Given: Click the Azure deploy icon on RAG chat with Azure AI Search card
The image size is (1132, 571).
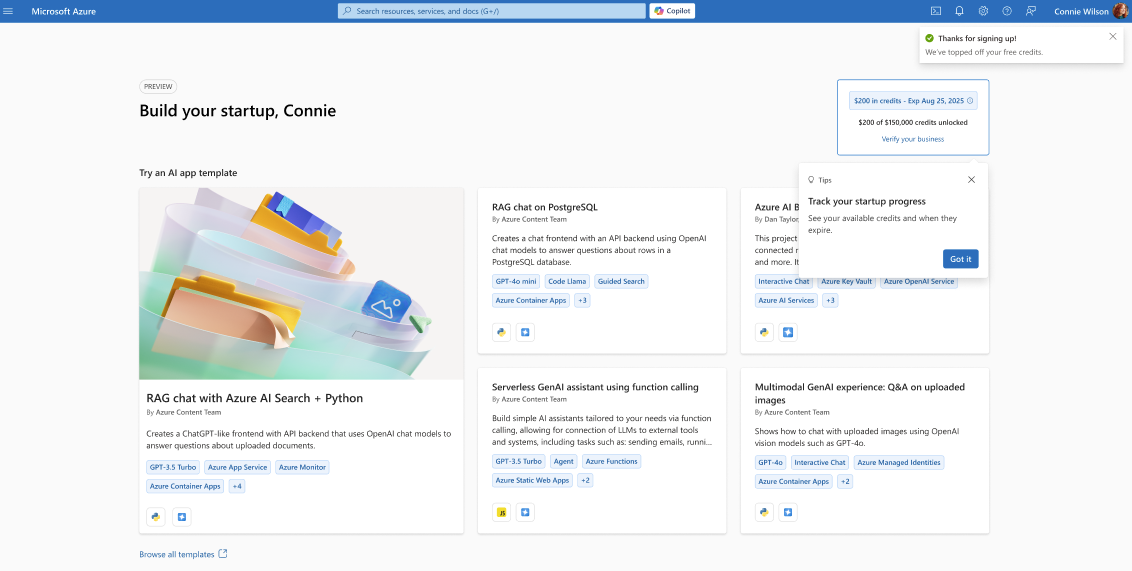Looking at the screenshot, I should coord(181,517).
